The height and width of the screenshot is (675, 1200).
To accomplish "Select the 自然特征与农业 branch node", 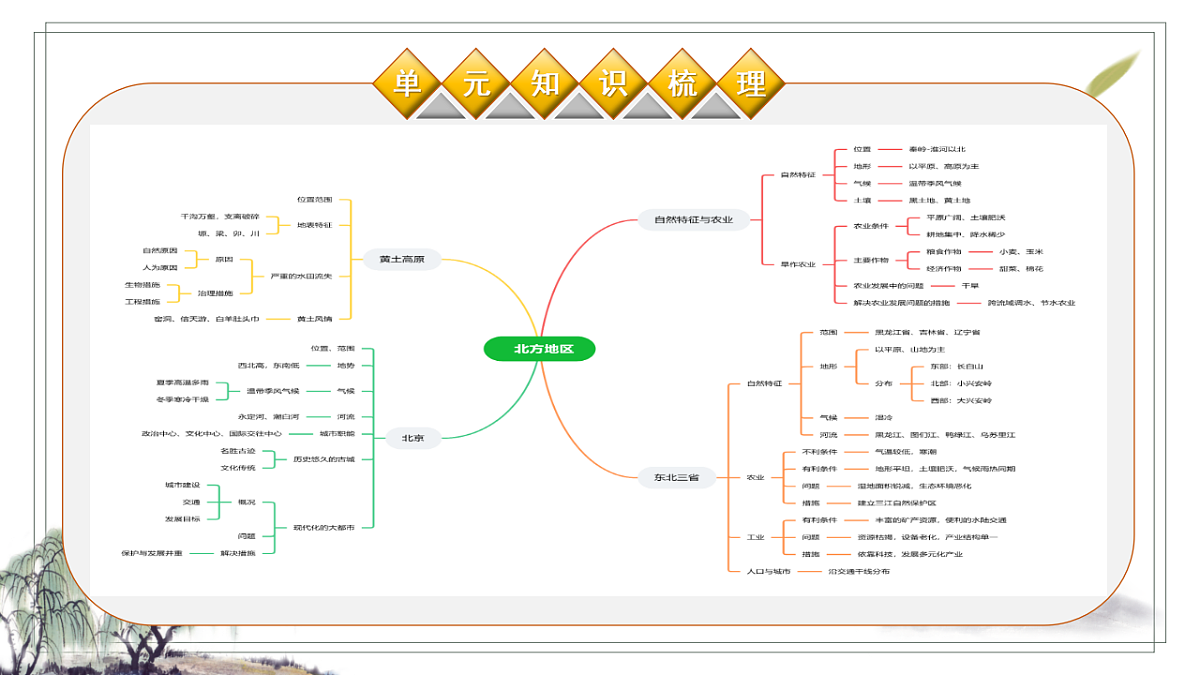I will click(x=693, y=219).
